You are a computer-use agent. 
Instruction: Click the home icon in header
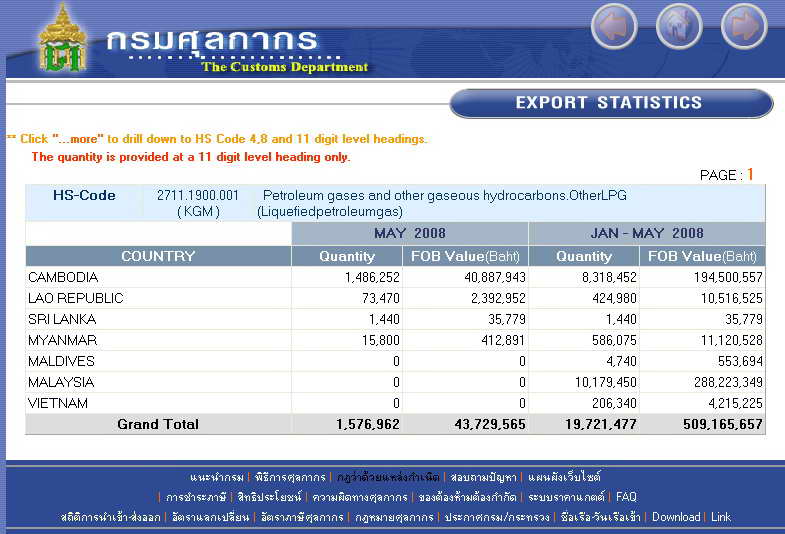point(679,27)
